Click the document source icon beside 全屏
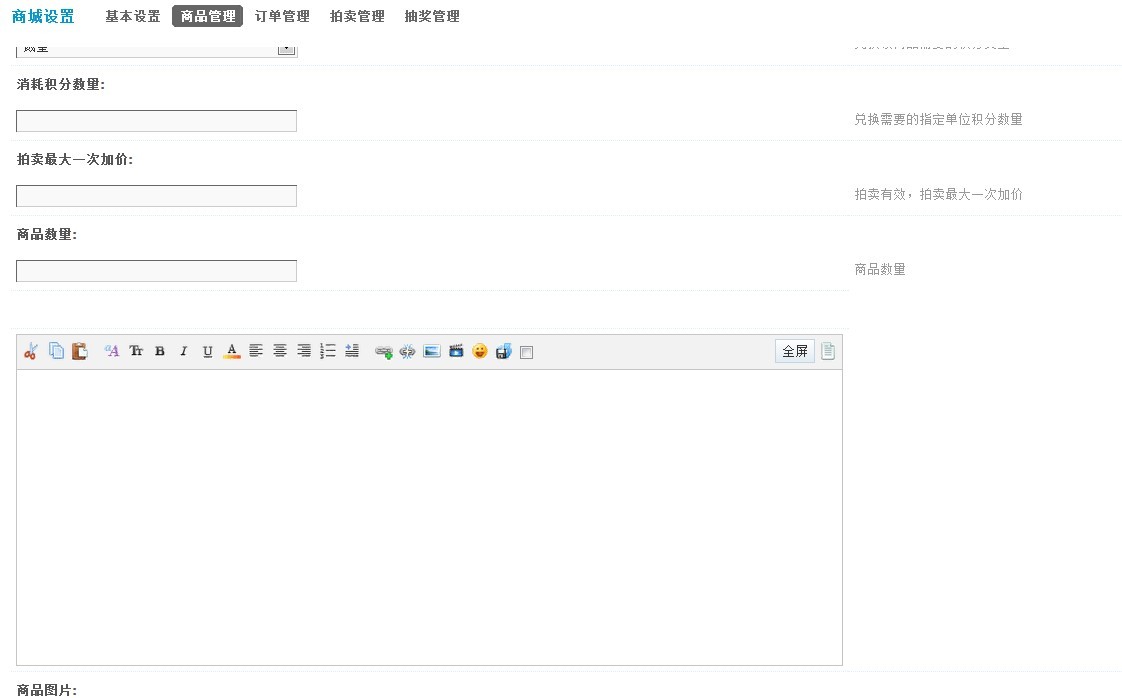Screen dimensions: 1122x698 [x=828, y=351]
